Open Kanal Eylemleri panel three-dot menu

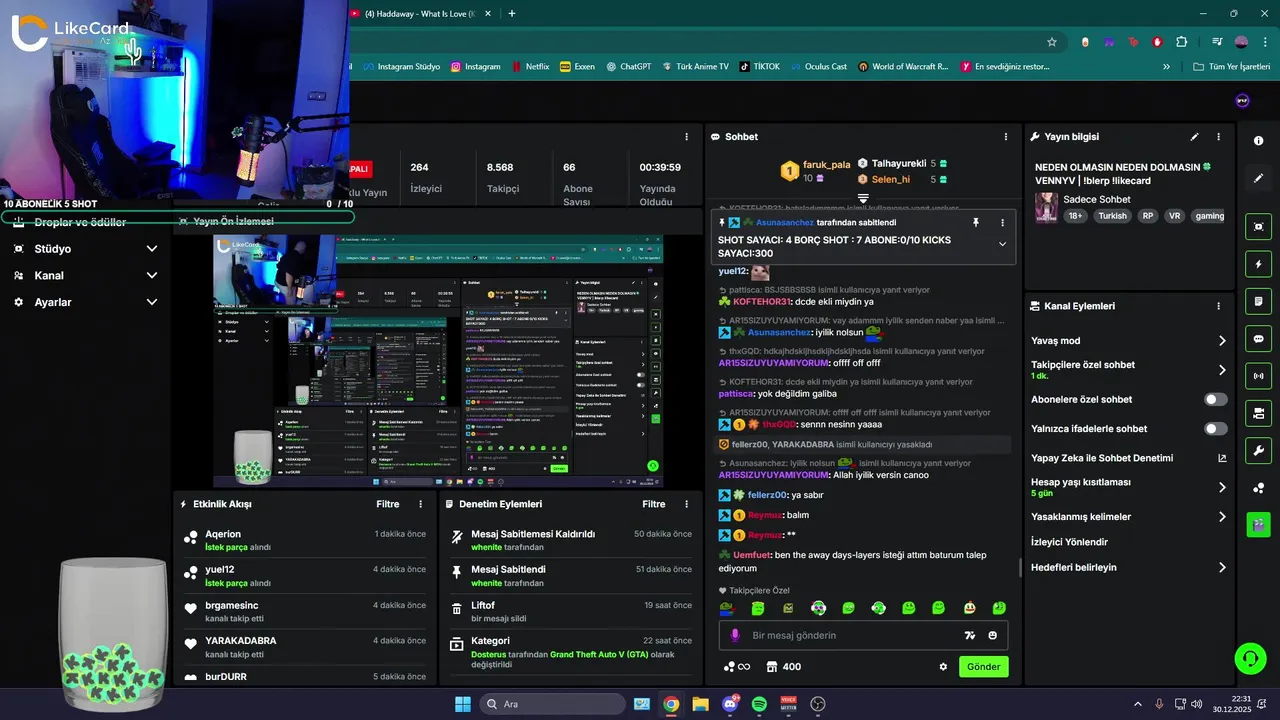[x=1218, y=306]
